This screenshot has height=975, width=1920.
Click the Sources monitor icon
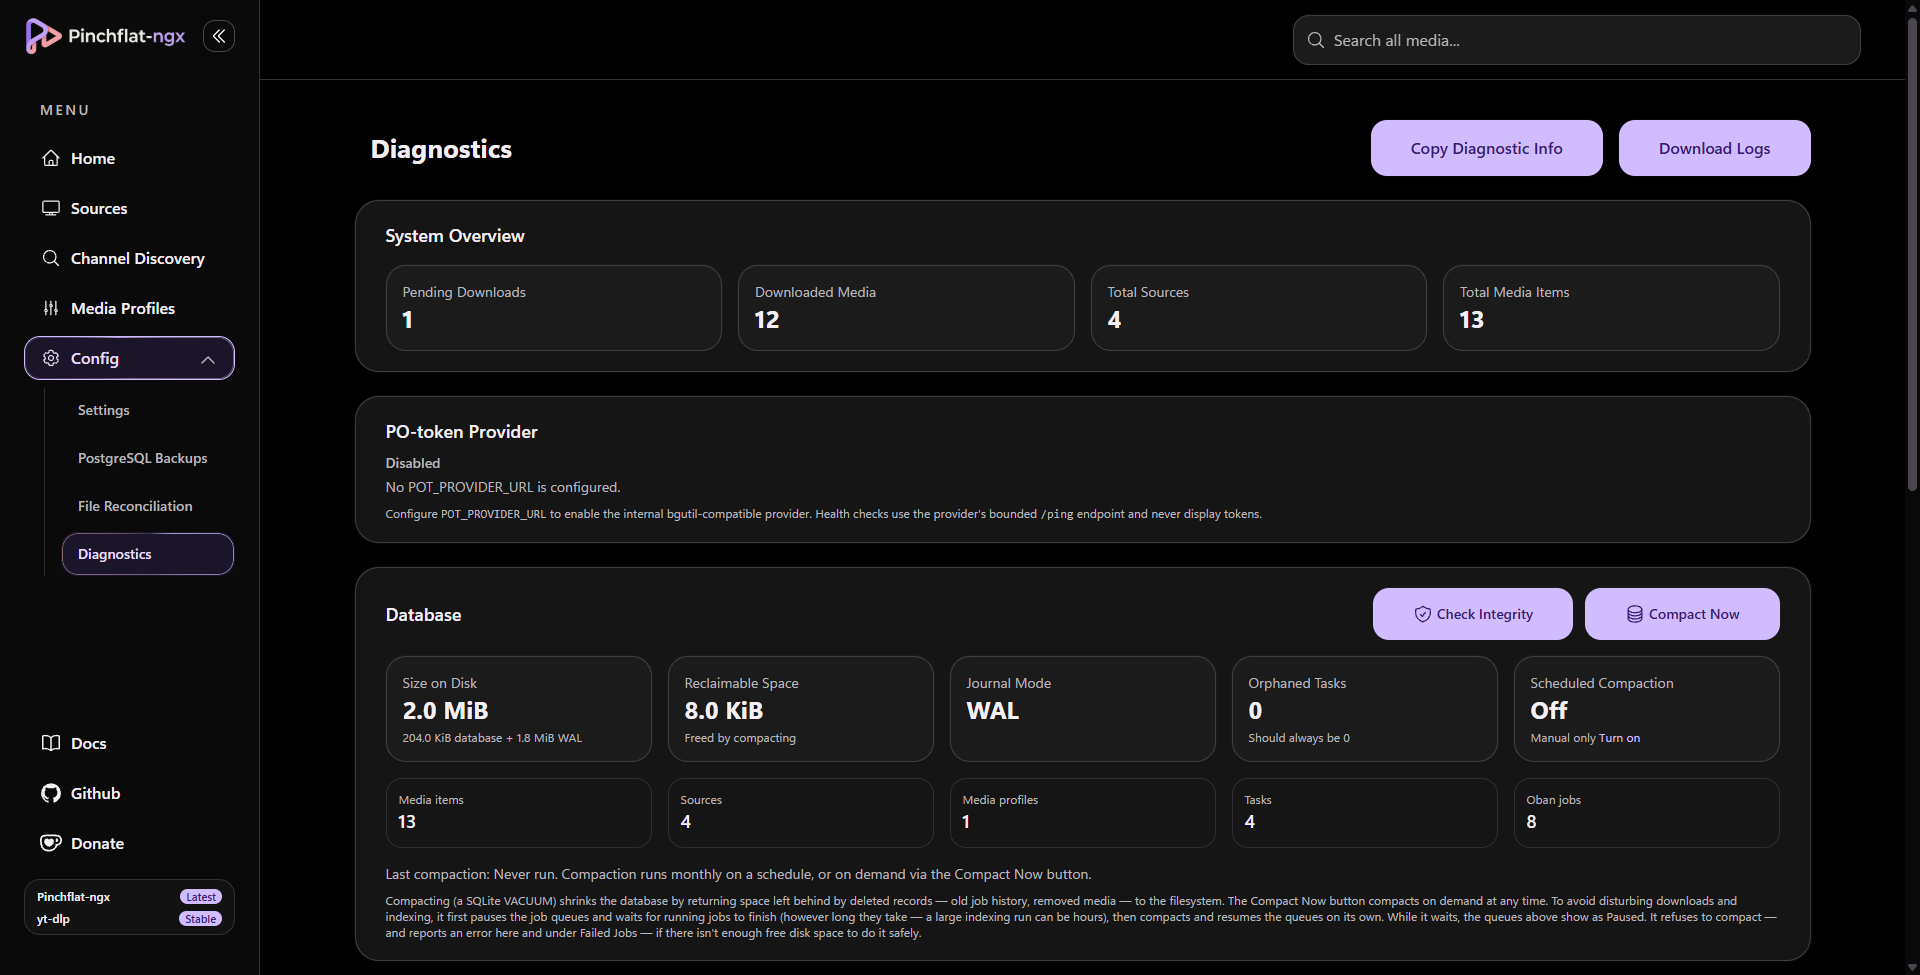51,208
